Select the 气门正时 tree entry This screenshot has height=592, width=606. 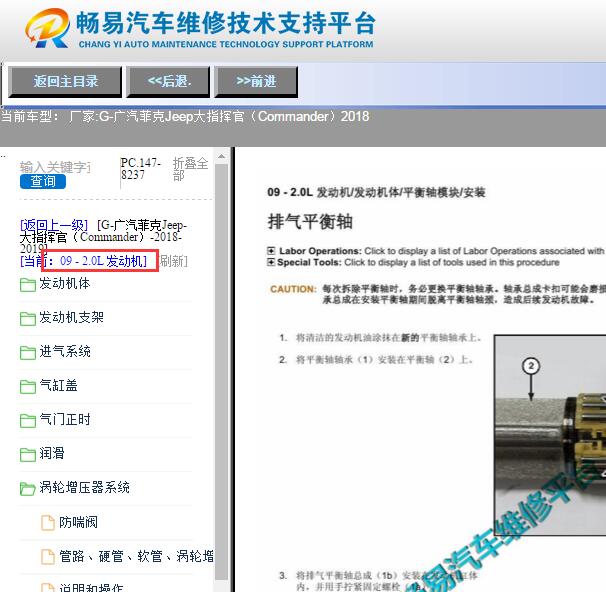65,419
